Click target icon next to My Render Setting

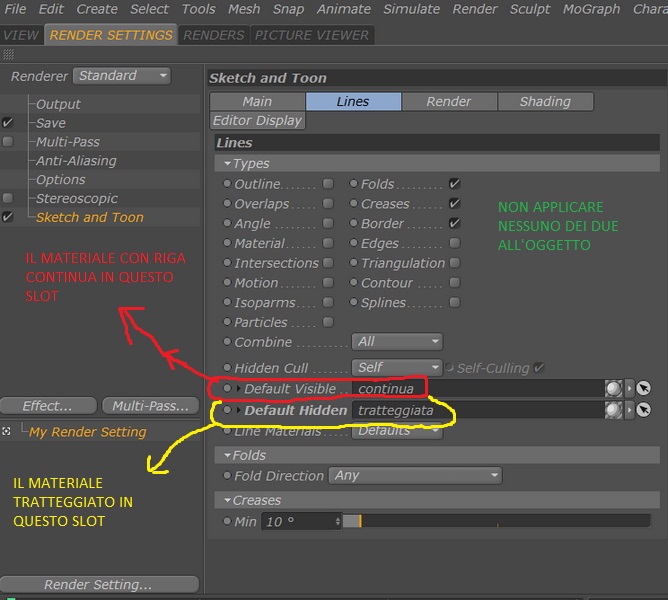coord(6,432)
